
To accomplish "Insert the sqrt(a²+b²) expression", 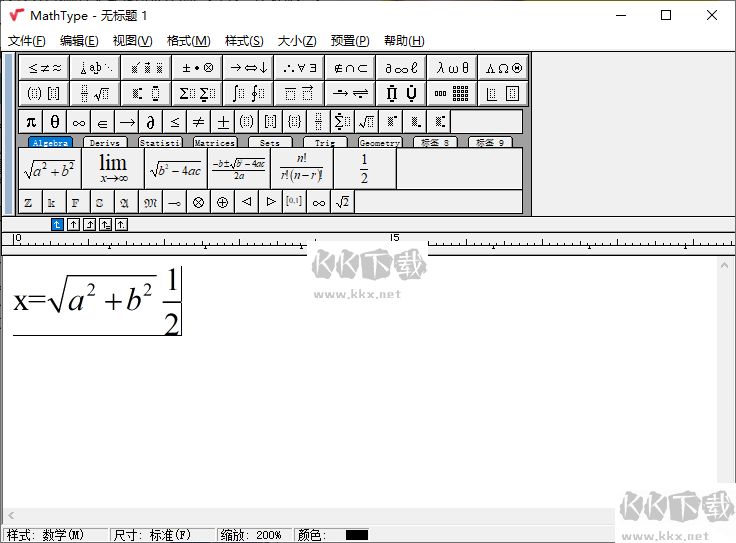I will tap(50, 169).
